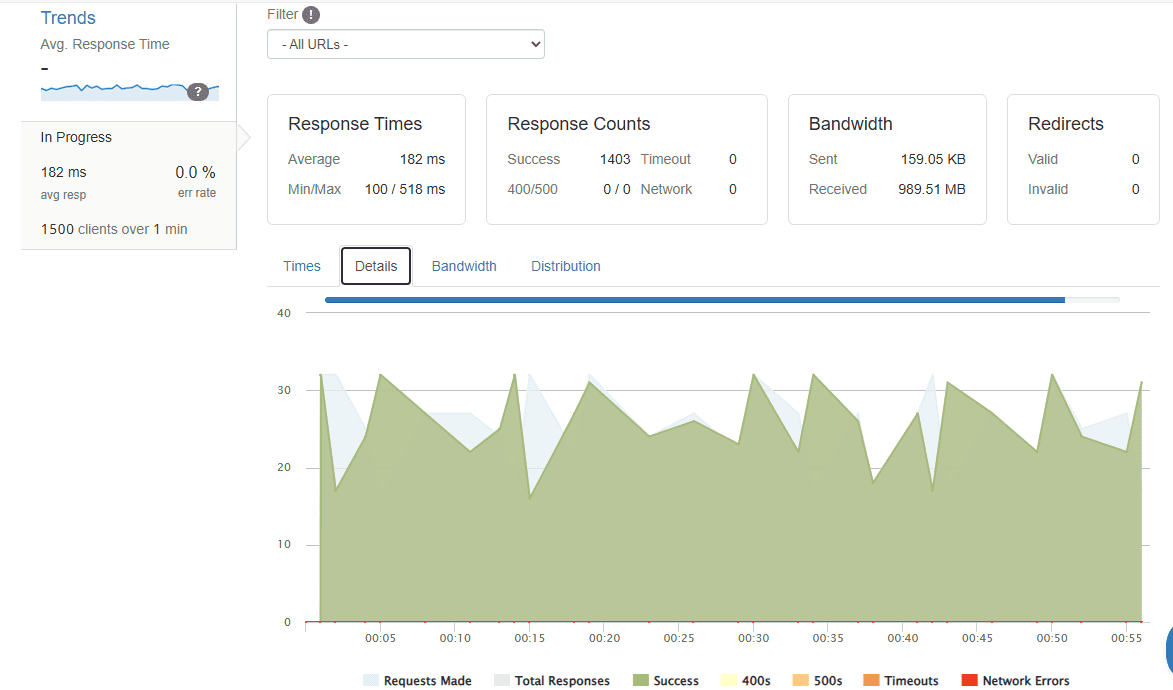Click the Valid label in Redirects
This screenshot has height=690, width=1173.
click(x=1042, y=159)
